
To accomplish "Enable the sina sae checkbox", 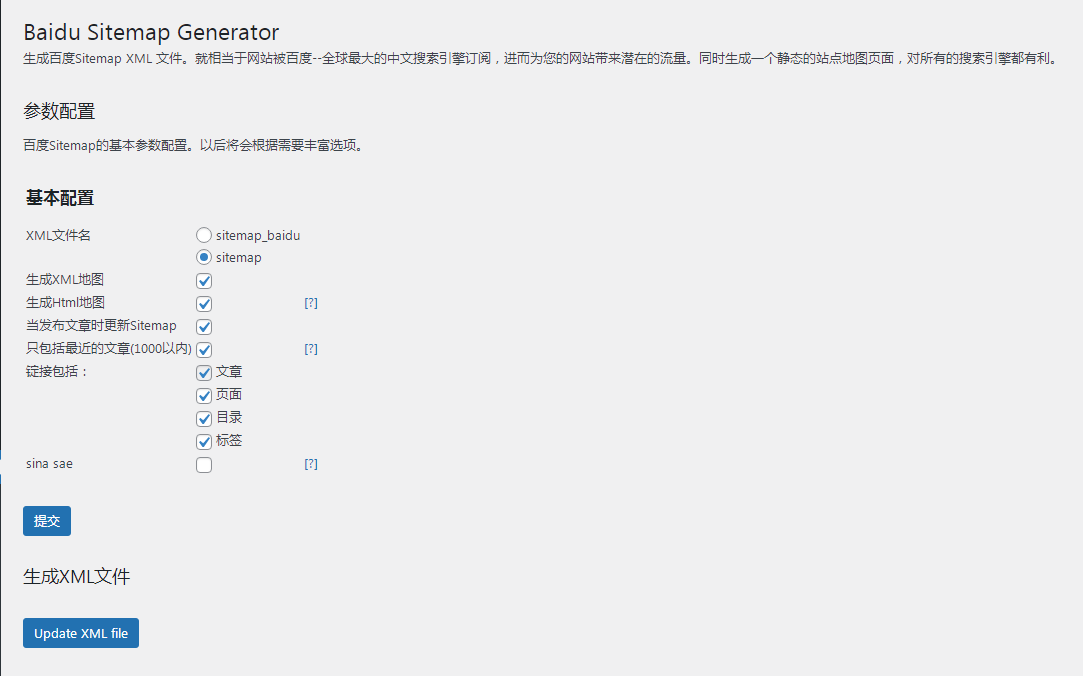I will [204, 465].
